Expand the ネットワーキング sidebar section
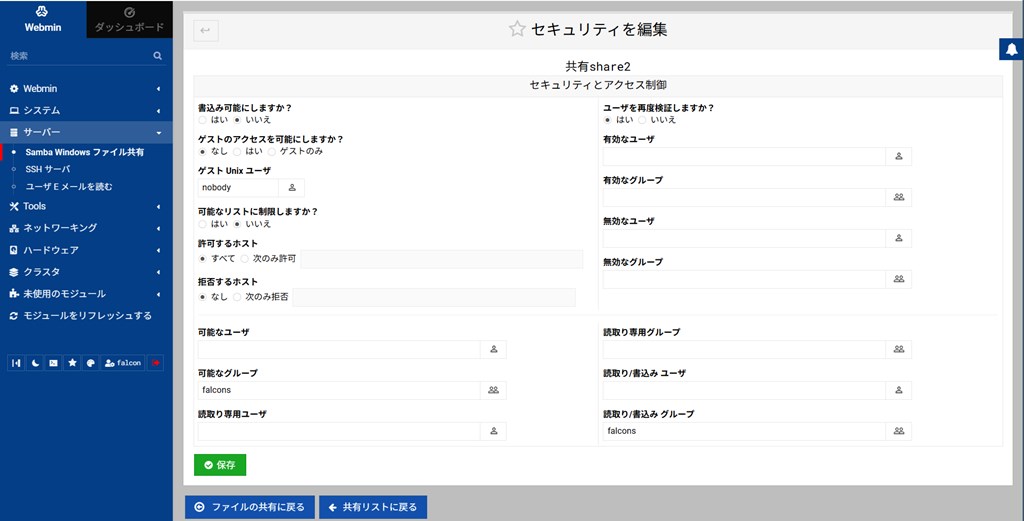The height and width of the screenshot is (521, 1024). 85,228
